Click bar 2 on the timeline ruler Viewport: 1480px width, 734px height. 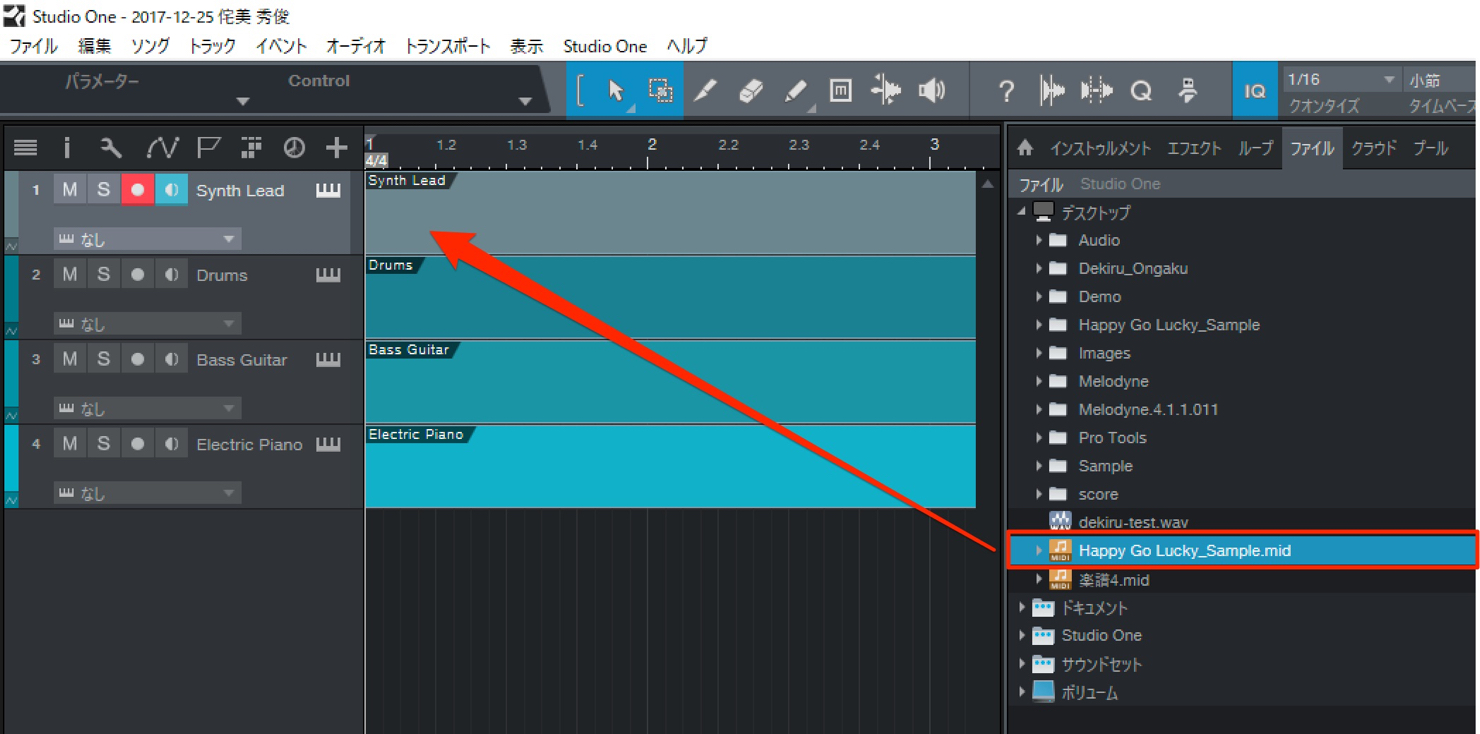[x=651, y=145]
